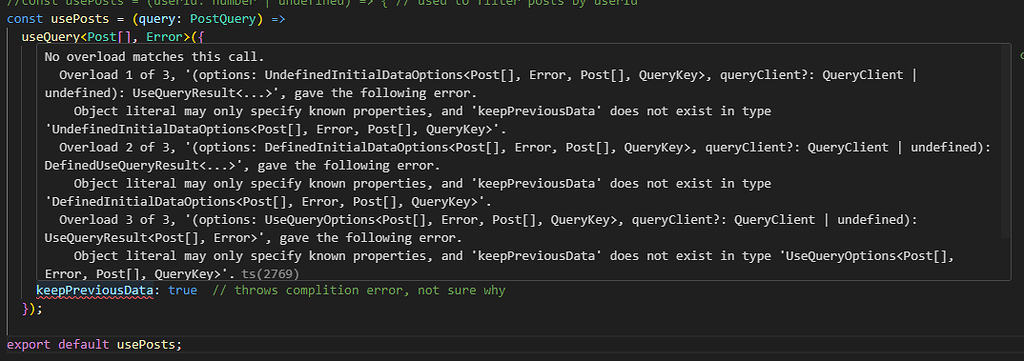Viewport: 1024px width, 361px height.
Task: Click the export keyword
Action: pyautogui.click(x=29, y=344)
